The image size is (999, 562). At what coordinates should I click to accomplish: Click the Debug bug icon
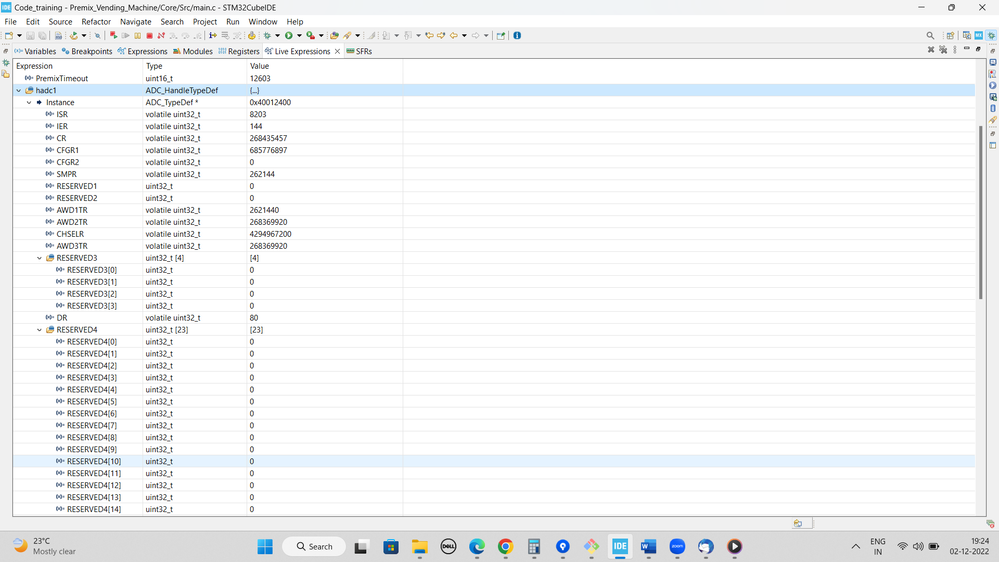267,36
